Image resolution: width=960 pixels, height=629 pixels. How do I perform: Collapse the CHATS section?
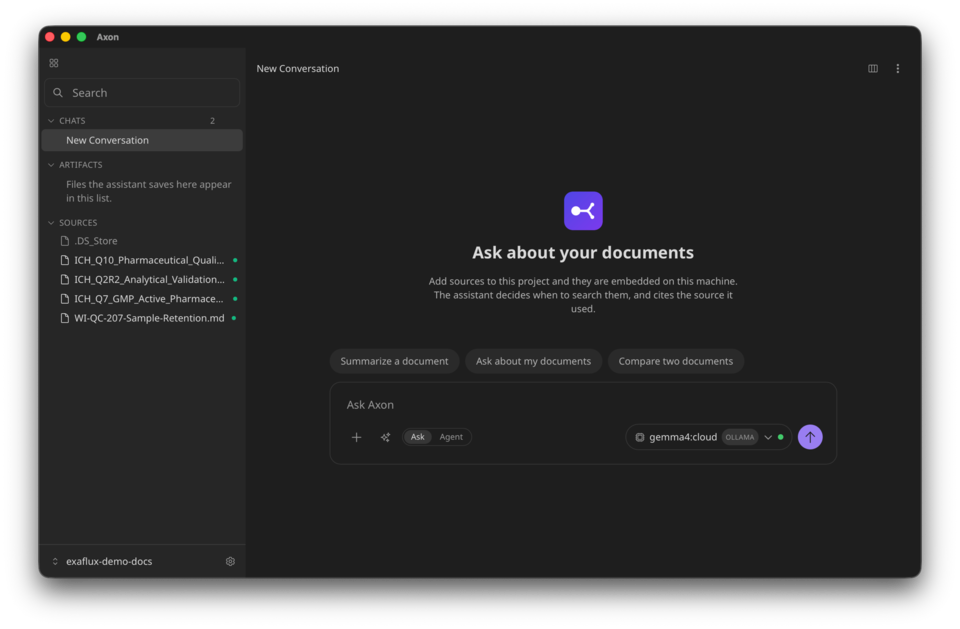point(51,121)
